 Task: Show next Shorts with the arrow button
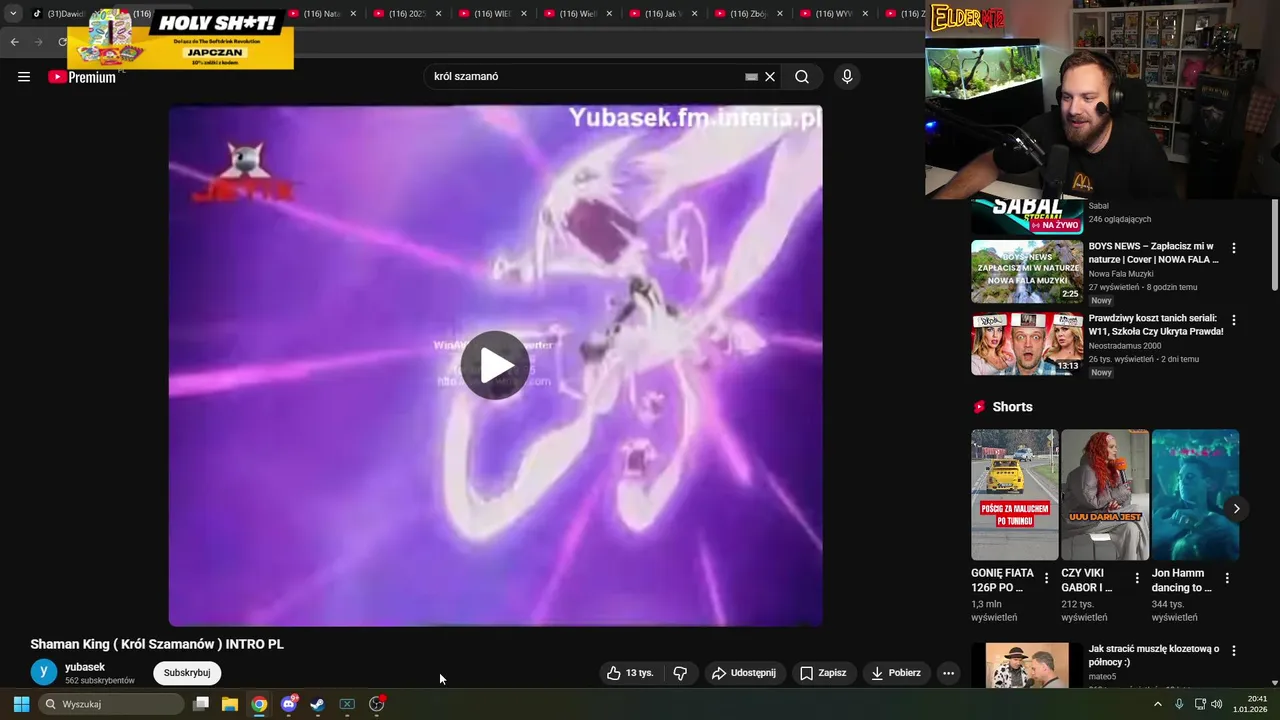point(1236,509)
